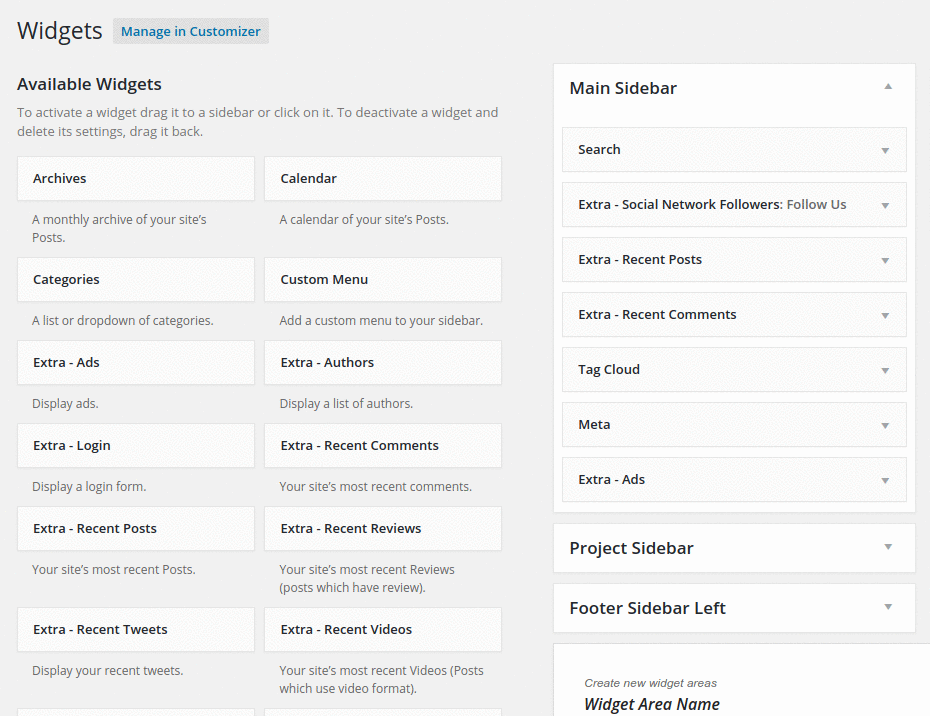This screenshot has height=716, width=930.
Task: Select the Calendar widget
Action: point(383,178)
